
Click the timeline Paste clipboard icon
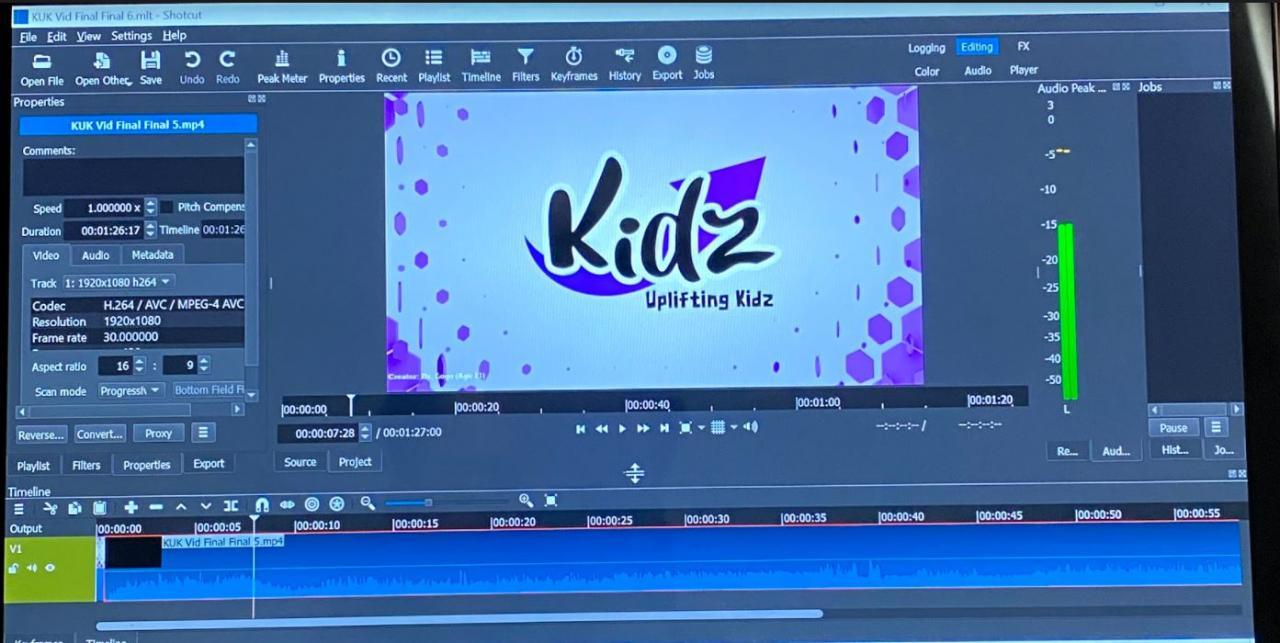[100, 507]
